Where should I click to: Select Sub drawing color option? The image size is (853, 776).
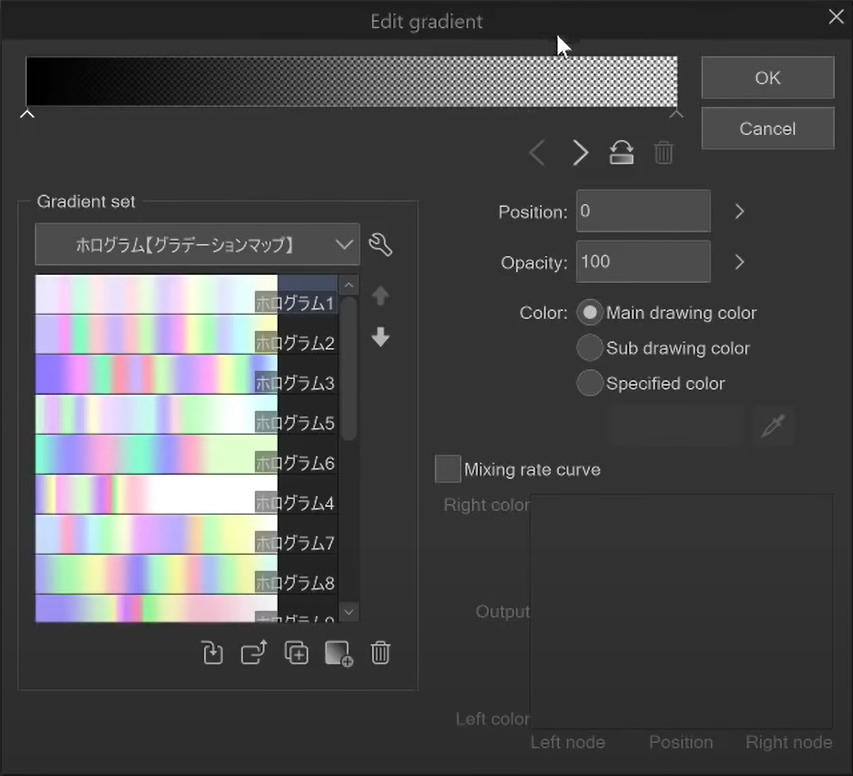[x=590, y=348]
